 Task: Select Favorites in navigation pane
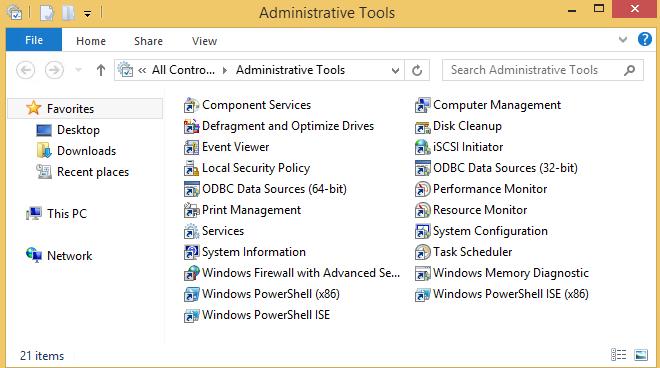[85, 109]
